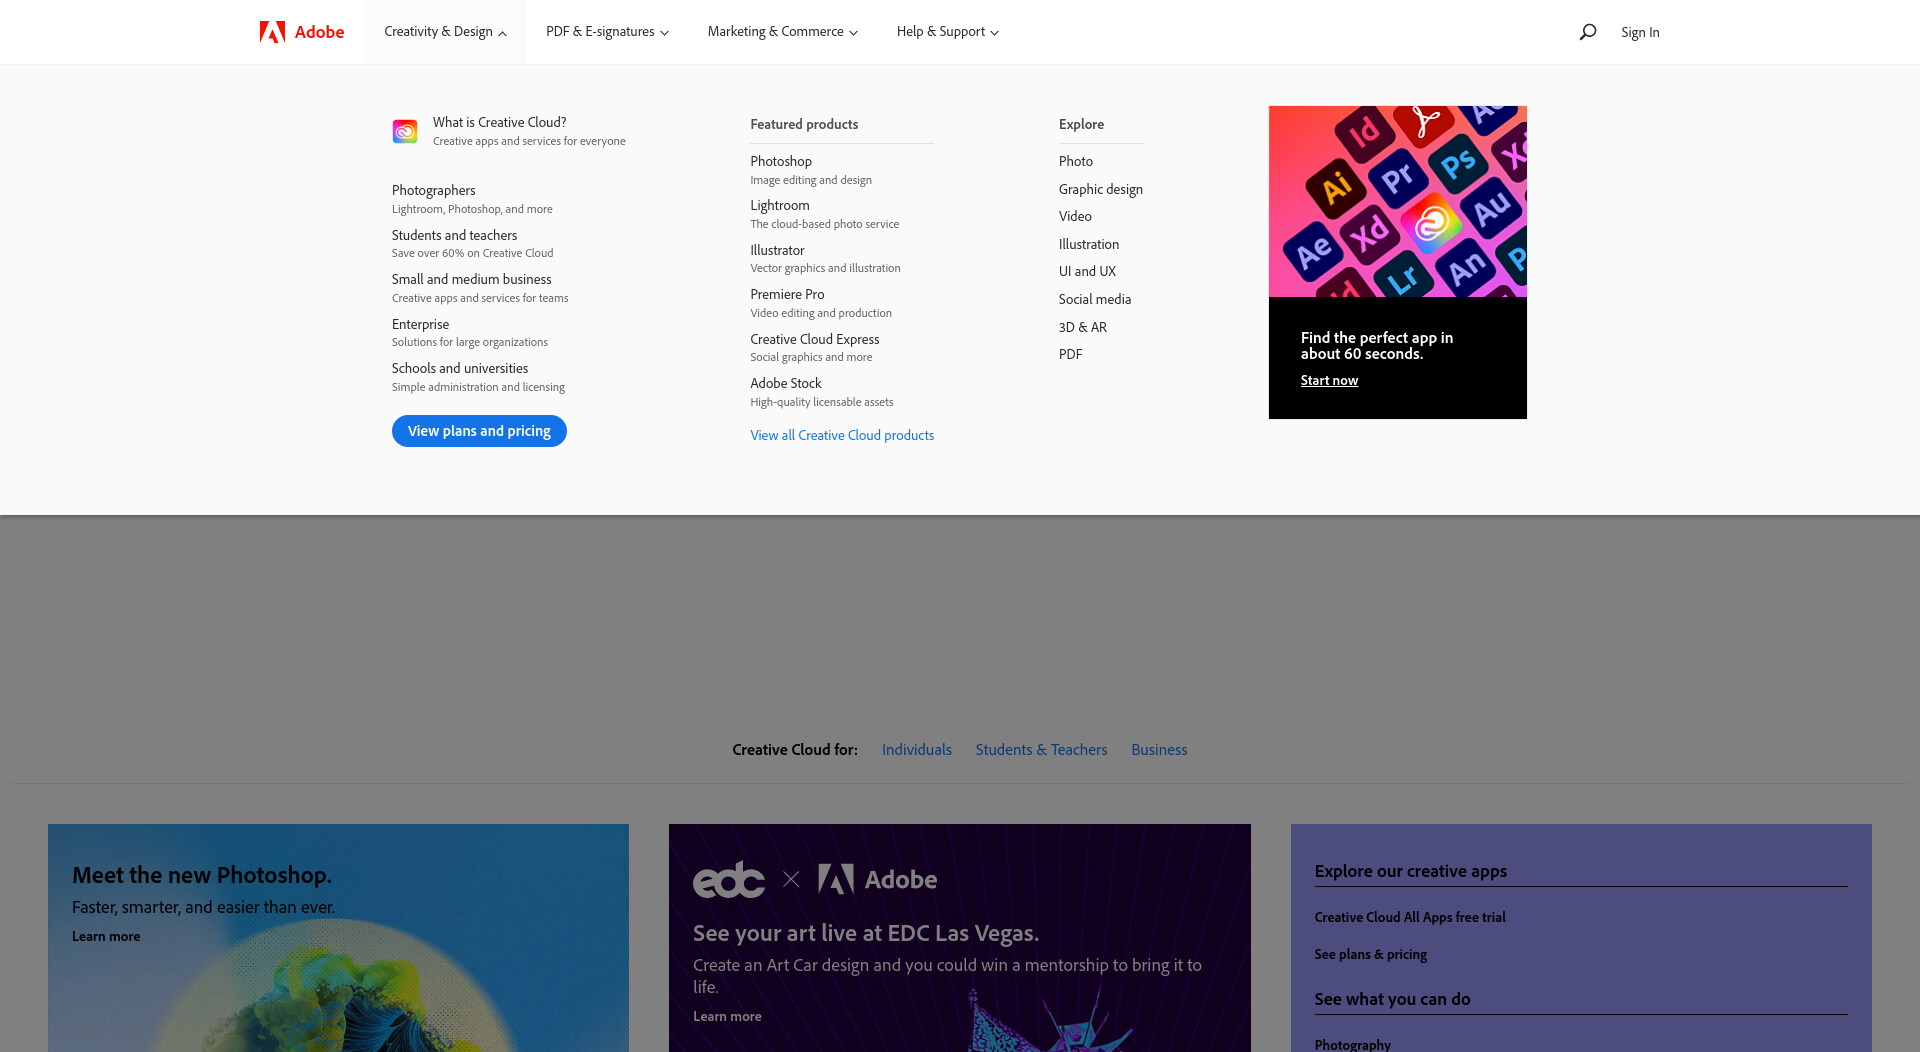Click View plans and pricing button
Image resolution: width=1920 pixels, height=1052 pixels.
479,431
